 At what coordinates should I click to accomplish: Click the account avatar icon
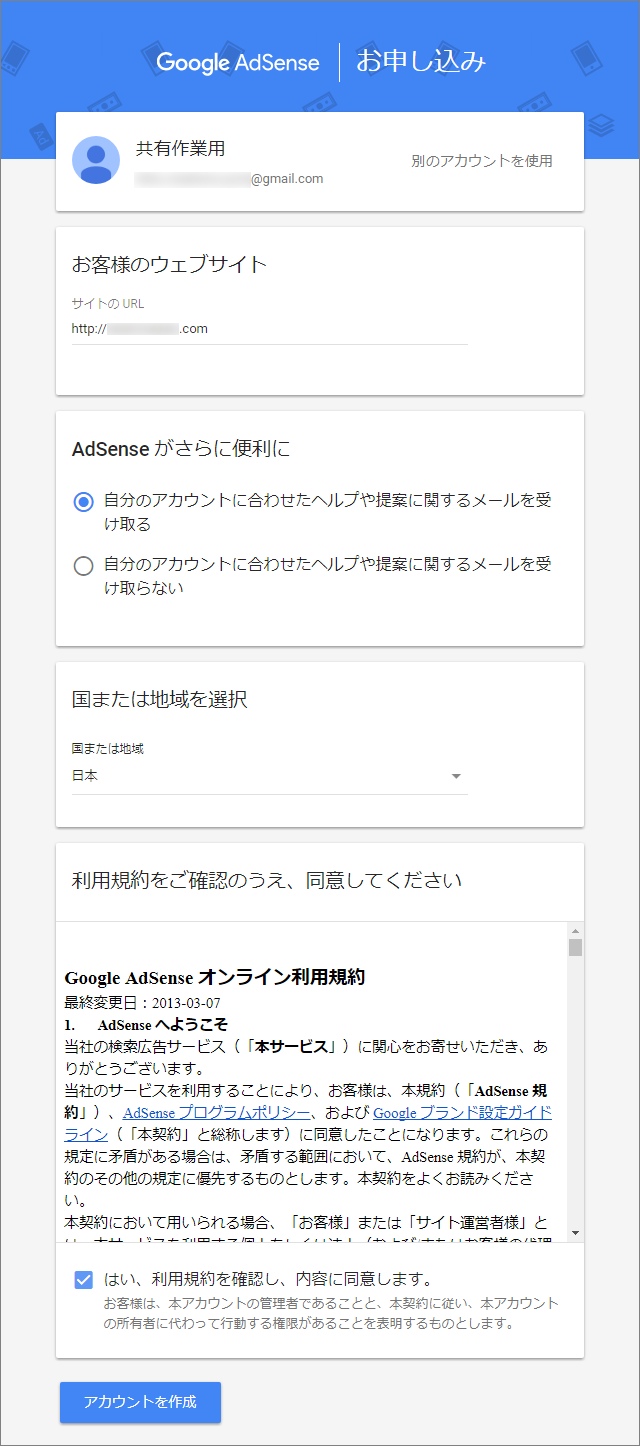click(x=96, y=160)
